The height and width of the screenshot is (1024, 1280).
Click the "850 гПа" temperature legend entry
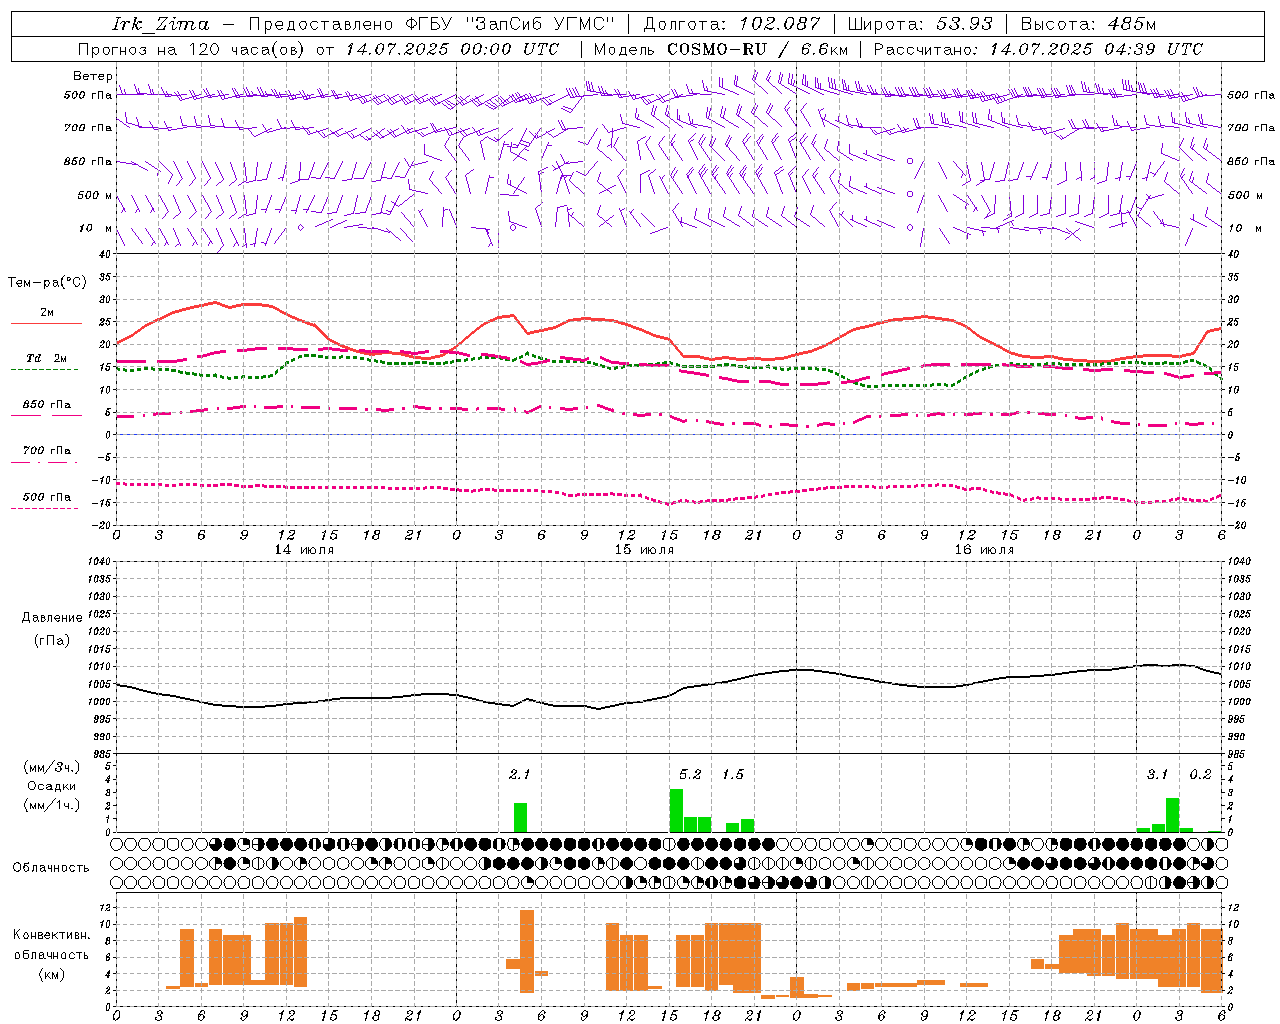pyautogui.click(x=47, y=405)
